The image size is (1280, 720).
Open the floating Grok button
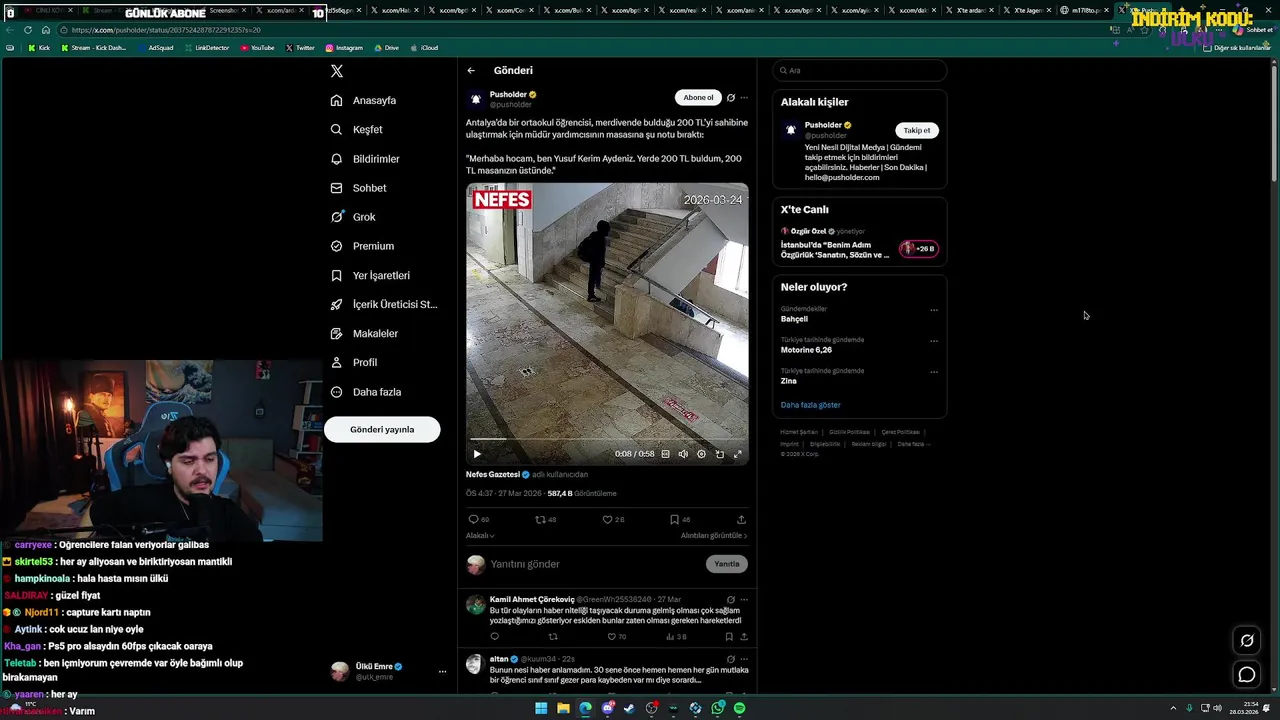point(1247,641)
